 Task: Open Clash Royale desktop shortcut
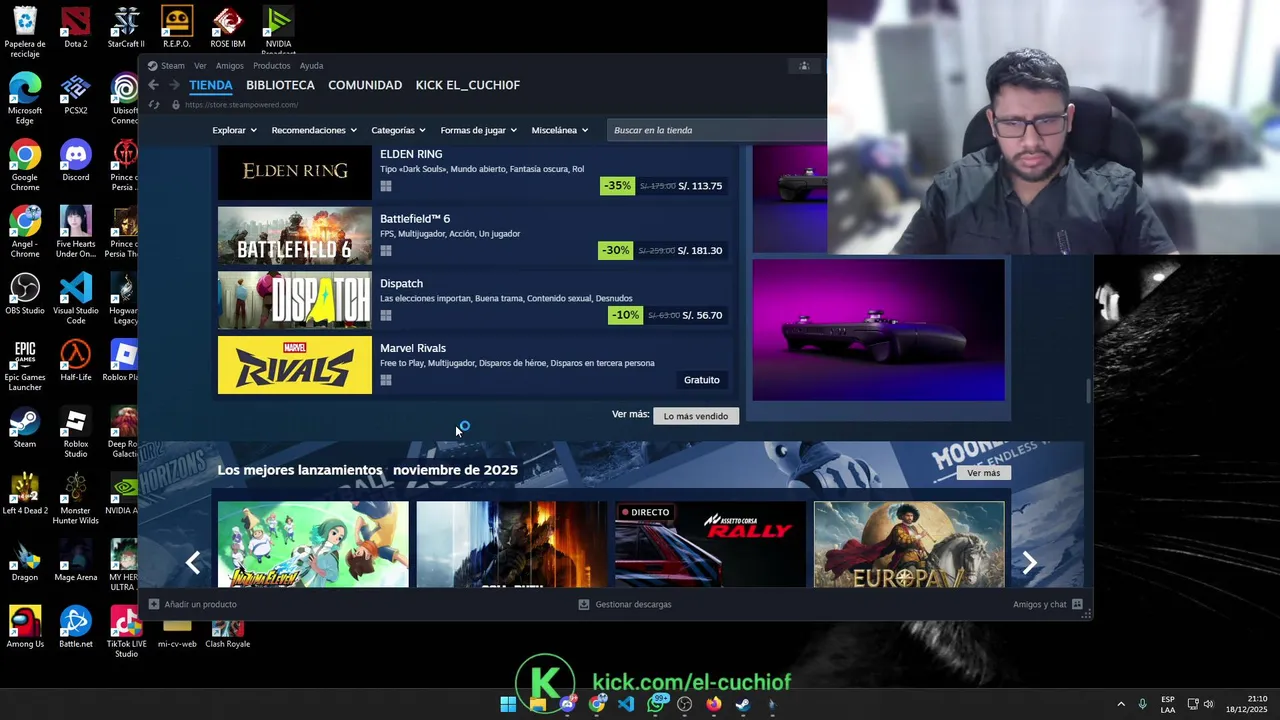pos(228,632)
